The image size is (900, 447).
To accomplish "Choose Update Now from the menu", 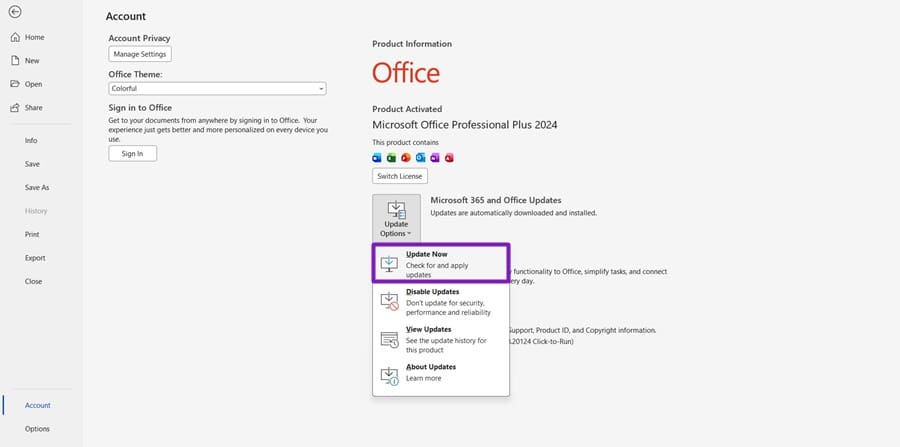I will tap(441, 263).
